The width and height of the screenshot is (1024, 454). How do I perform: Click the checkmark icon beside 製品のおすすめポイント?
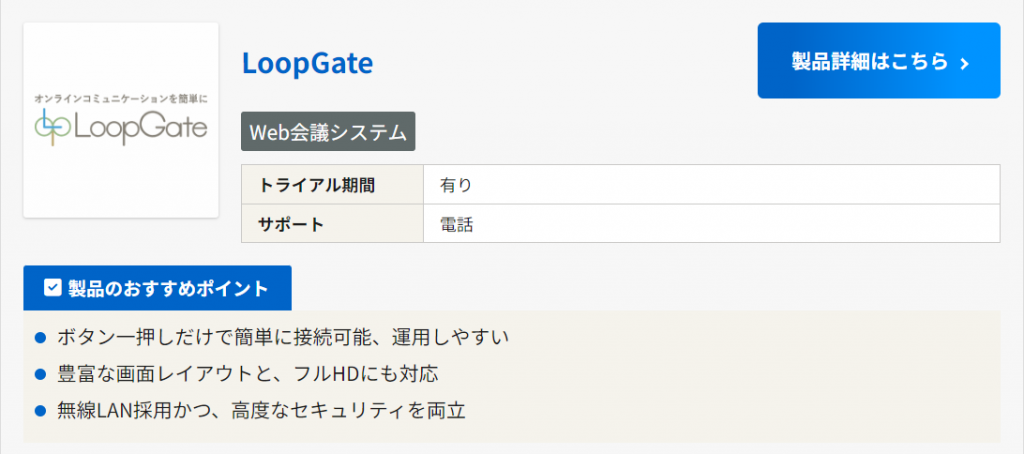click(x=53, y=289)
